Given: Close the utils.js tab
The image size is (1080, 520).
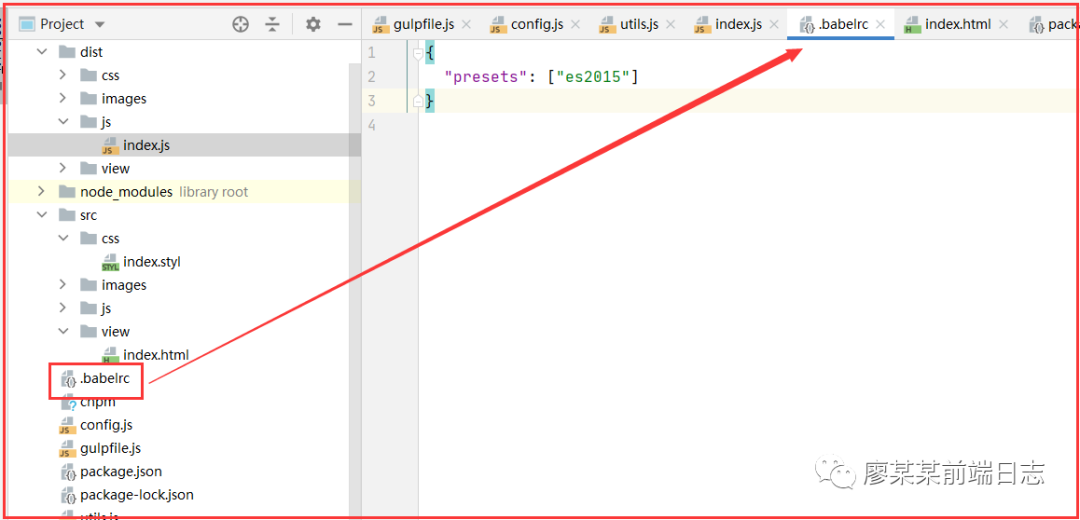Looking at the screenshot, I should 671,24.
